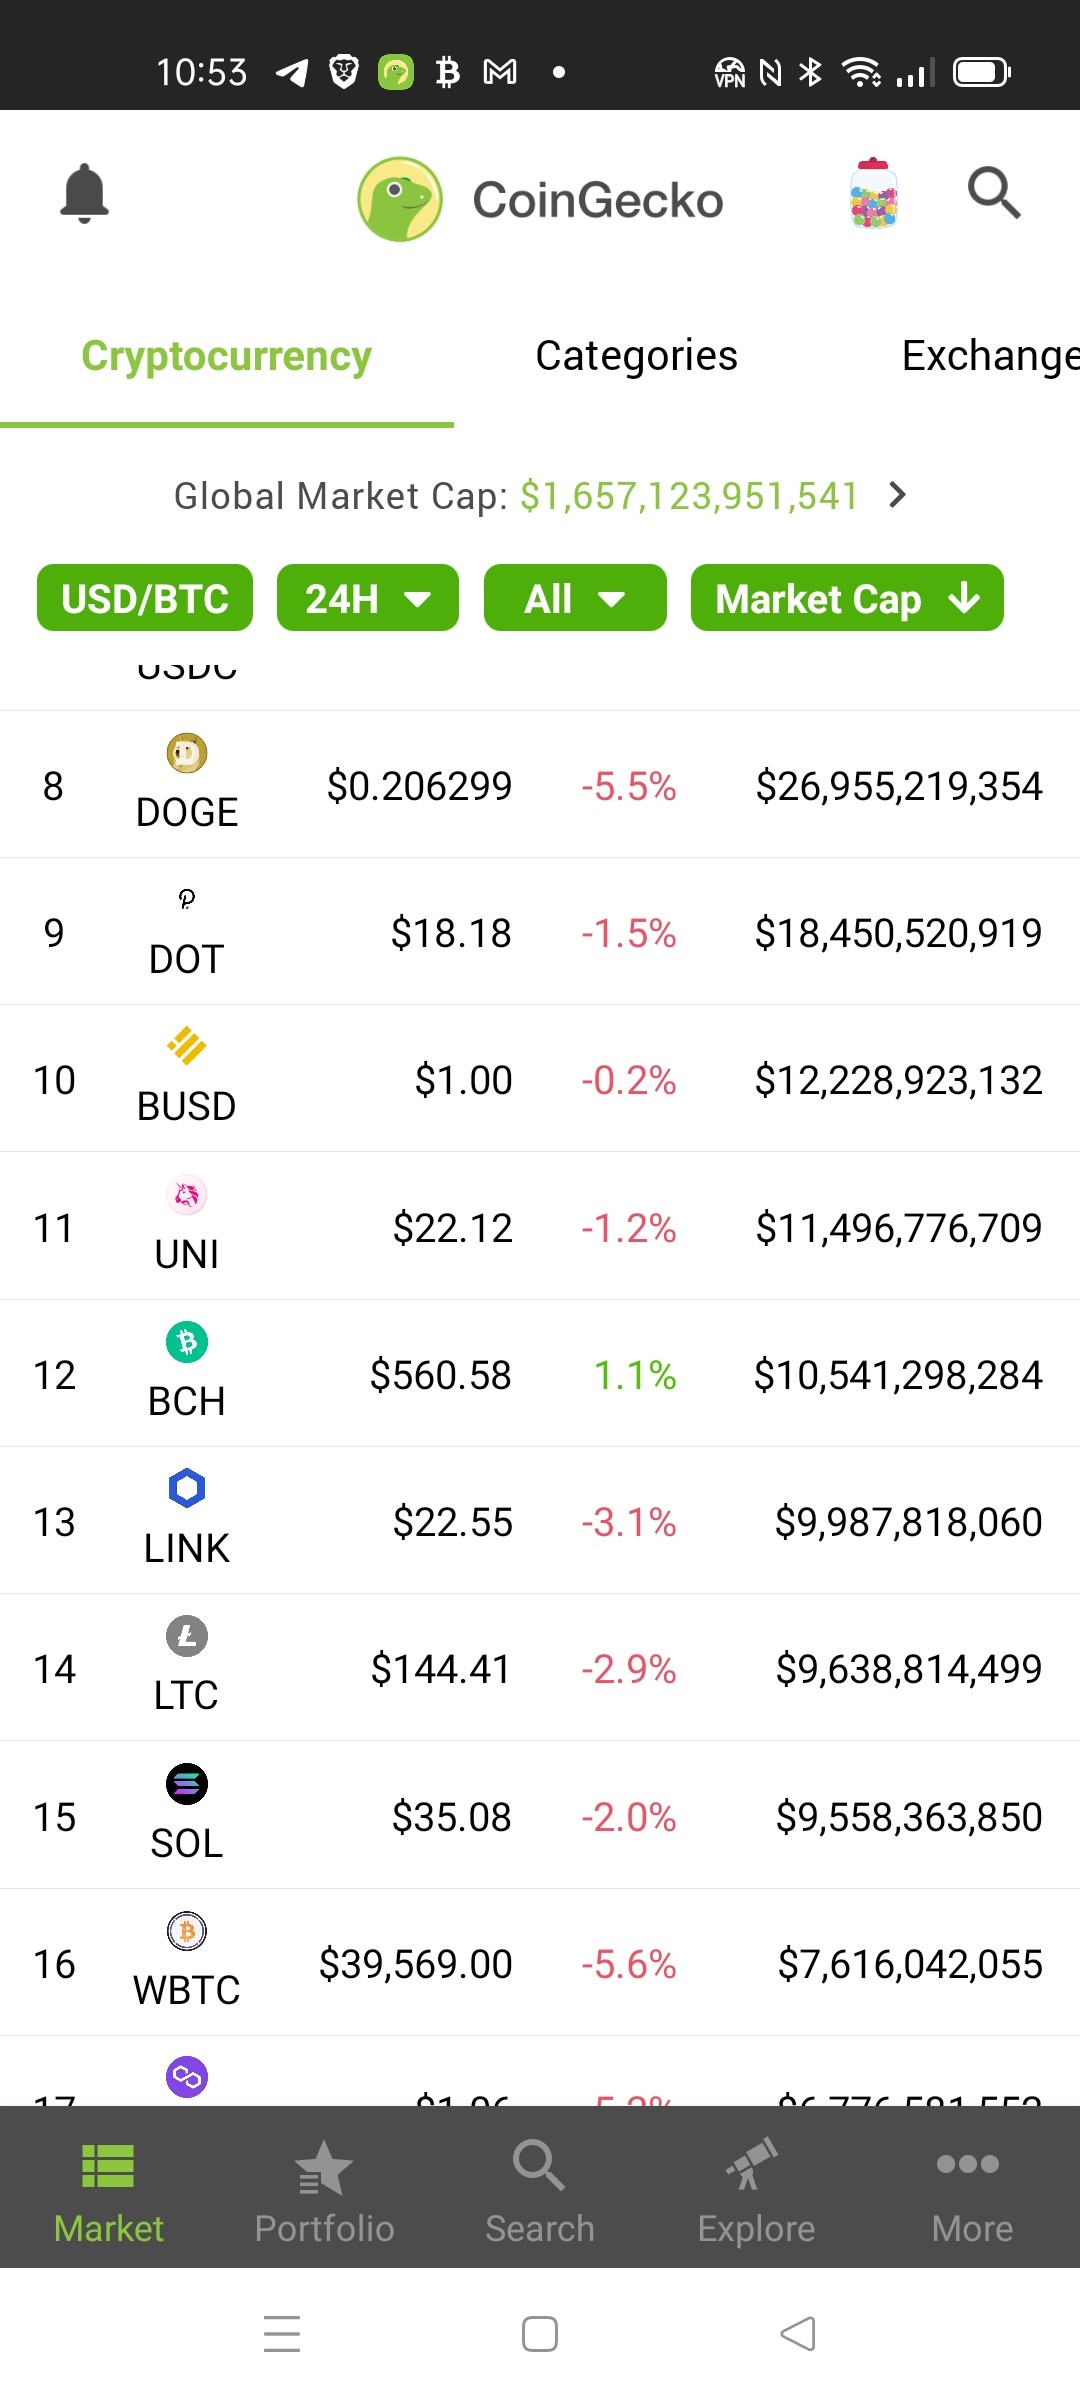Toggle USD/BTC currency display
This screenshot has width=1080, height=2400.
pyautogui.click(x=145, y=598)
